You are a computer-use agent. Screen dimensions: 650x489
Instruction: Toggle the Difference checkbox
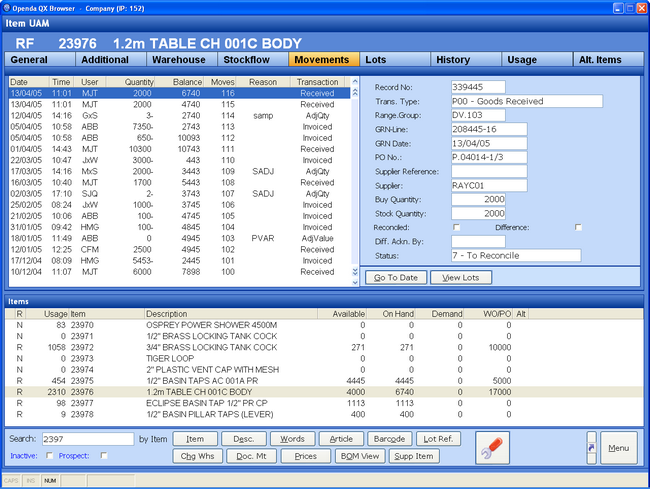pos(578,228)
